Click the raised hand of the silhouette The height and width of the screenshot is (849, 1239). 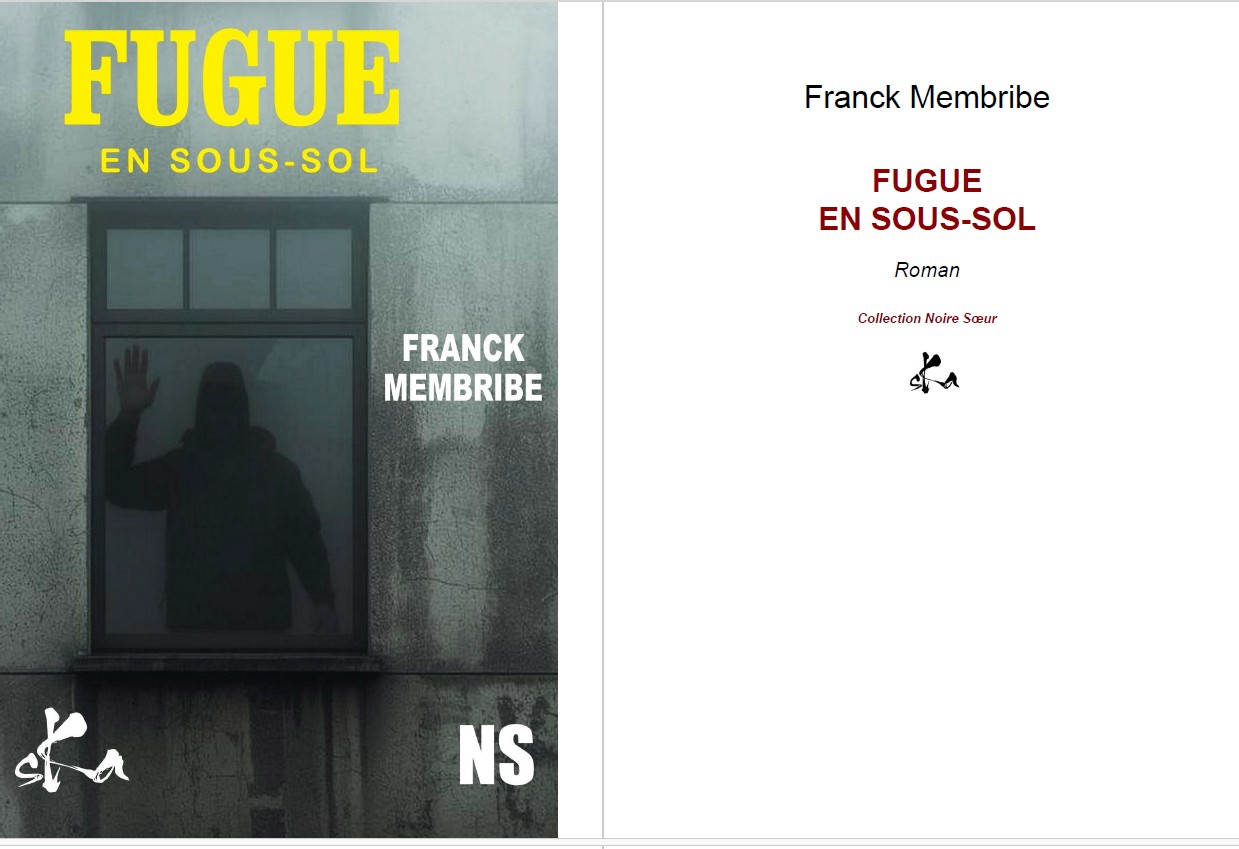[x=135, y=378]
